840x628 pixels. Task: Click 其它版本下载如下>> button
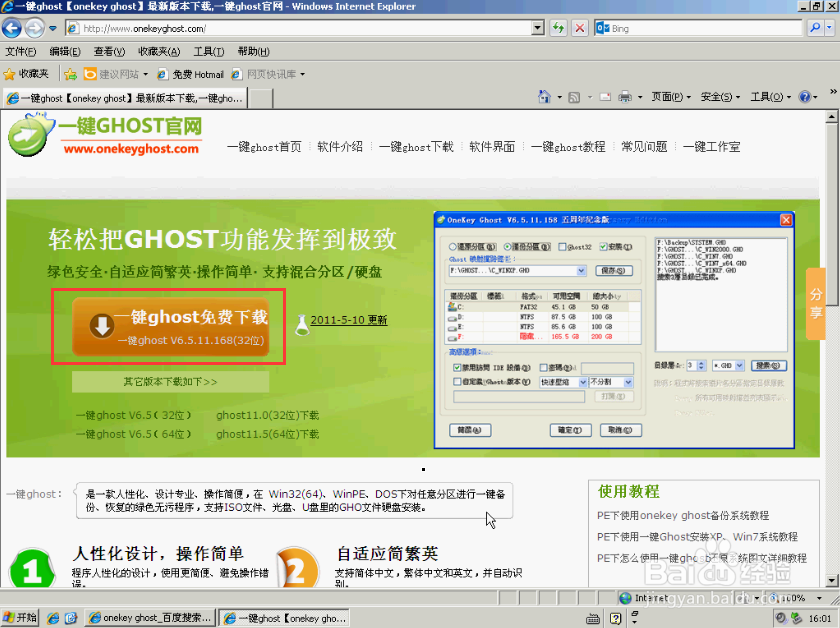point(170,382)
